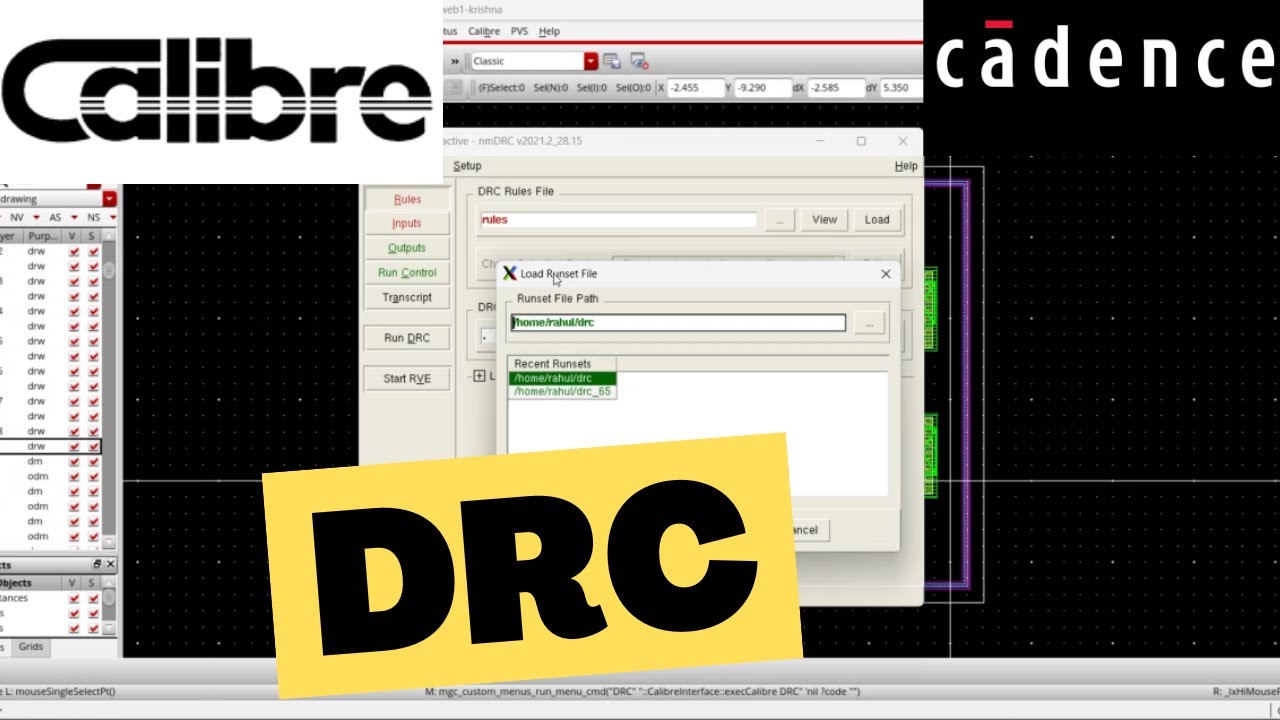Open the NS dropdown in layer palette
1280x720 pixels.
pyautogui.click(x=112, y=217)
